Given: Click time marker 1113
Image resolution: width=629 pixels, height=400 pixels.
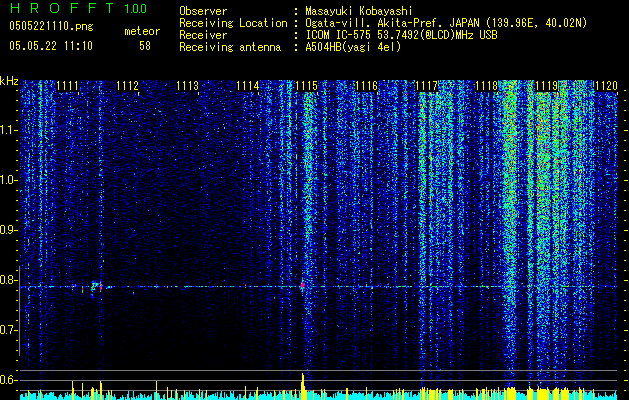Looking at the screenshot, I should click(187, 86).
